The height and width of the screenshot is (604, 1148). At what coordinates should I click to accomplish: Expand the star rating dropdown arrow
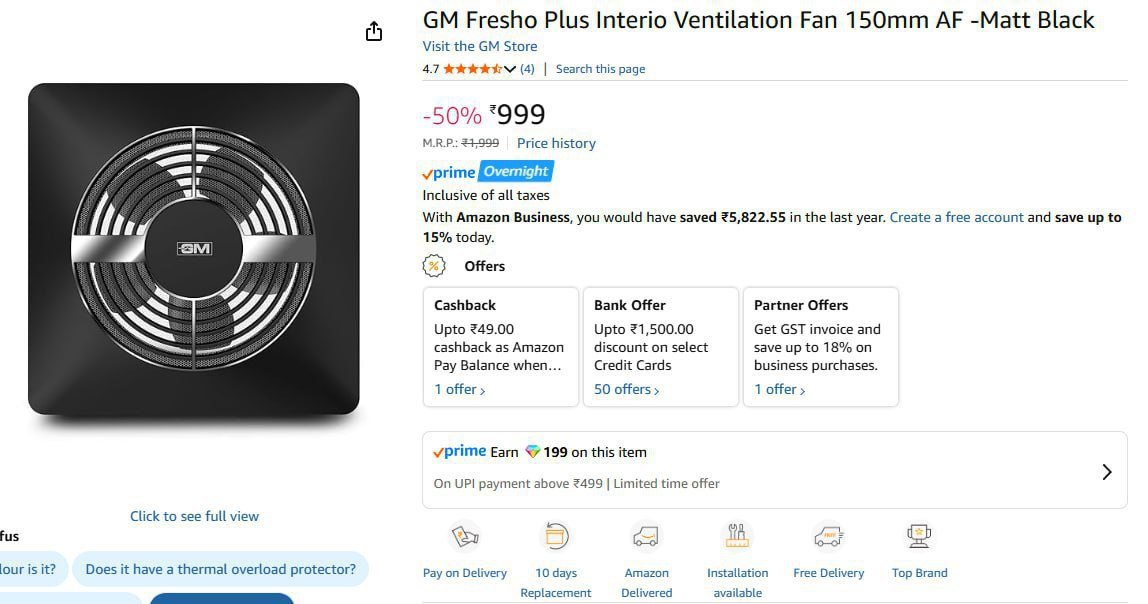510,69
